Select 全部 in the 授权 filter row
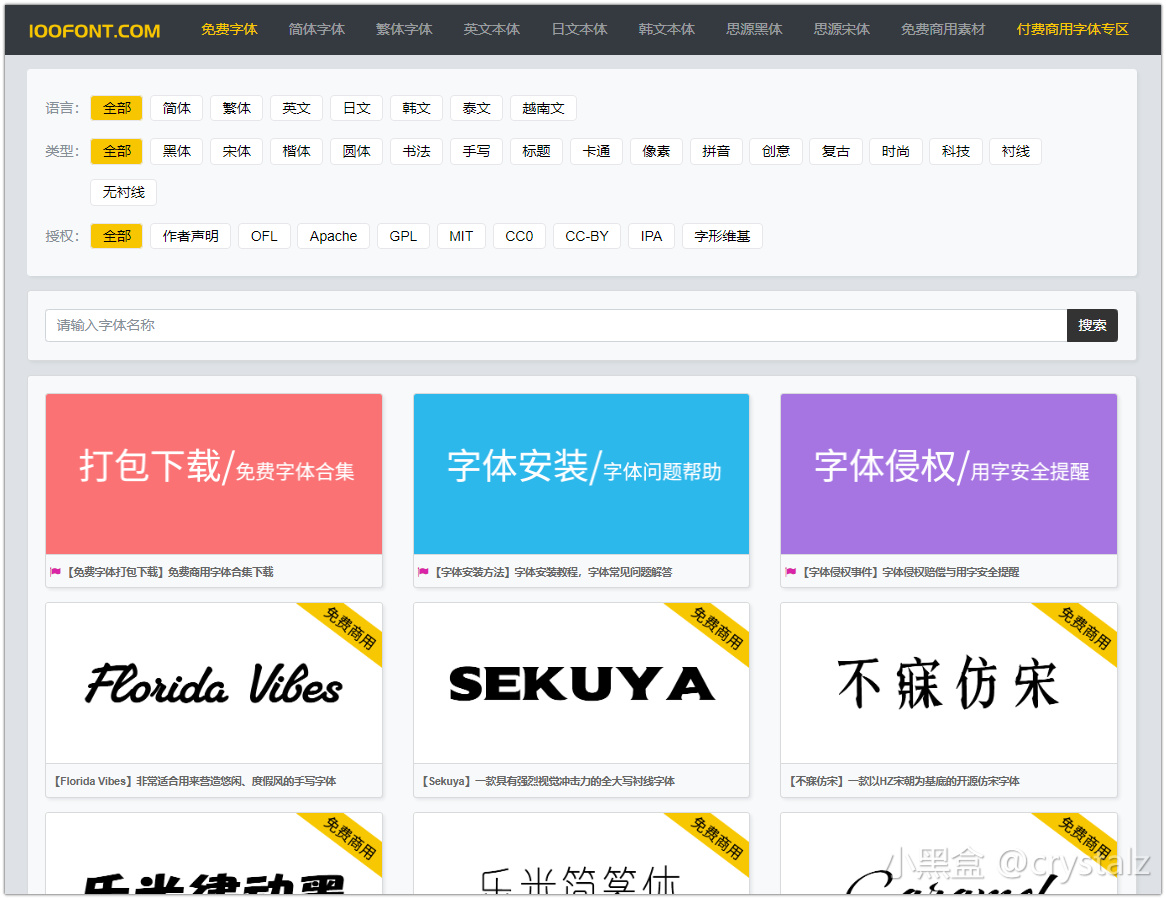This screenshot has height=899, width=1166. coord(117,236)
